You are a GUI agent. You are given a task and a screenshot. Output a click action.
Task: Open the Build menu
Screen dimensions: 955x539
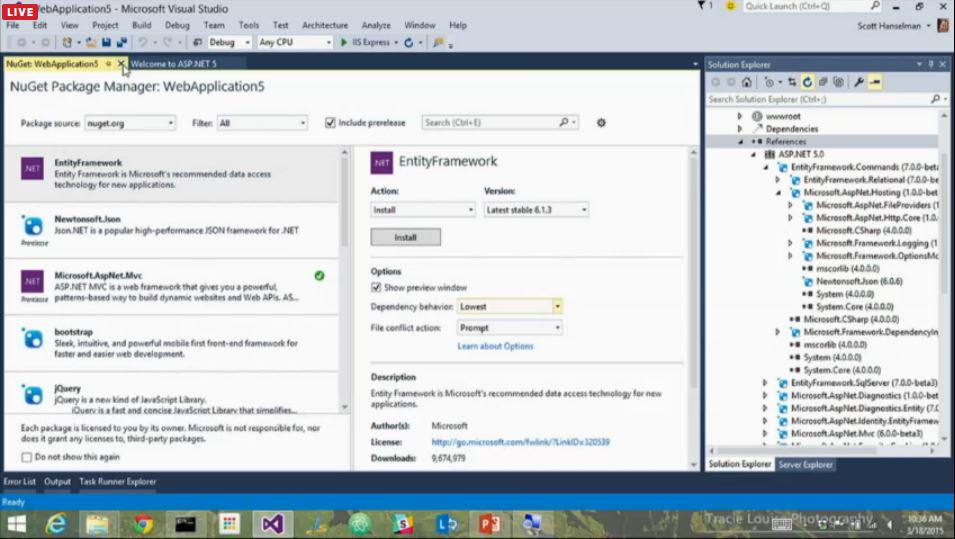141,25
